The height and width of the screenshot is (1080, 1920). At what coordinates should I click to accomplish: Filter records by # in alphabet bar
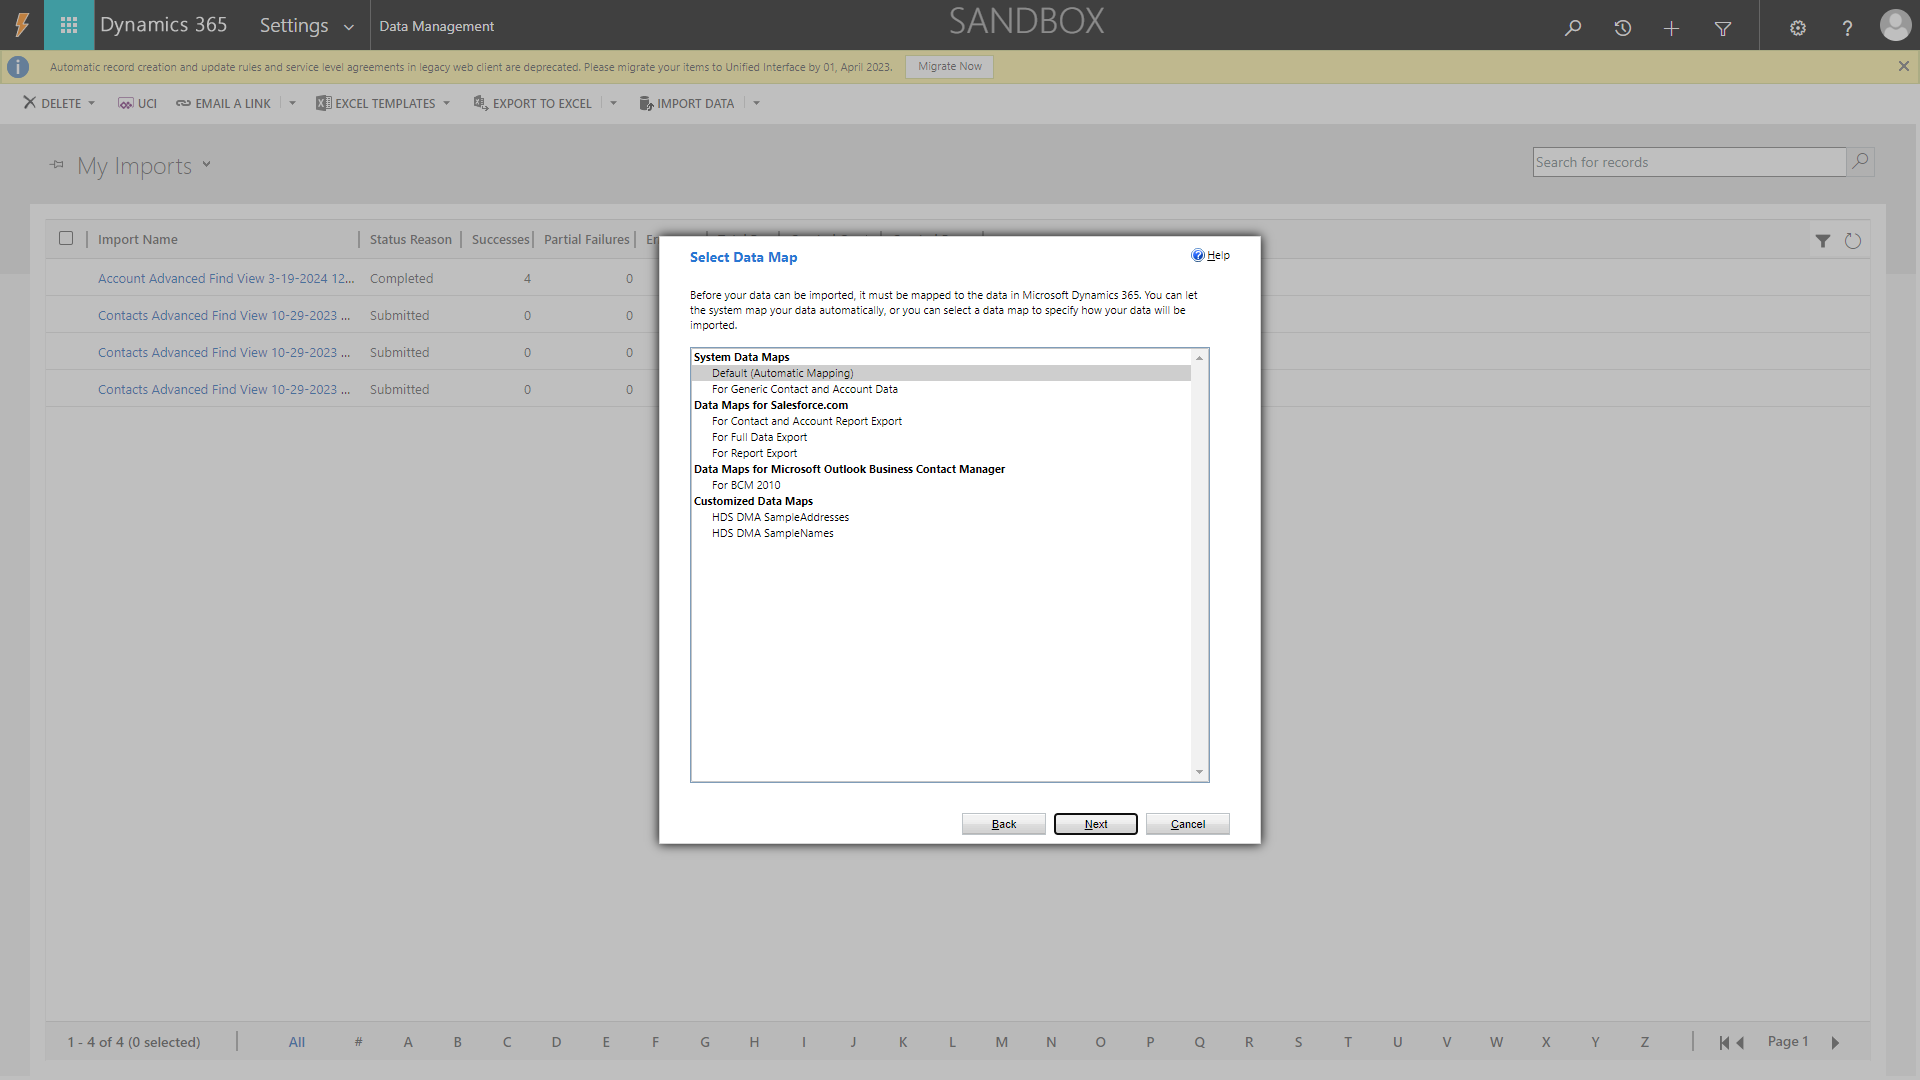tap(358, 1042)
